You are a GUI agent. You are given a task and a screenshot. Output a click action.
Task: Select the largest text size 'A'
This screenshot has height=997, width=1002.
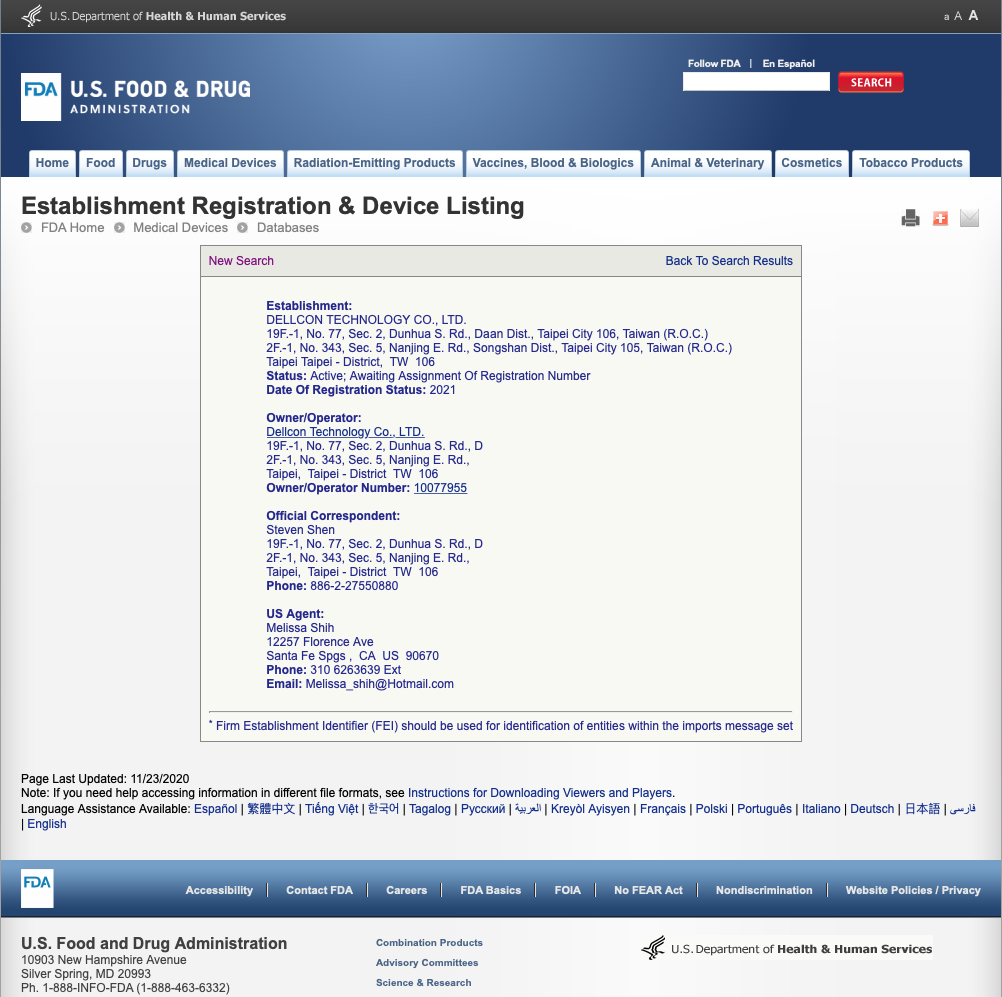click(x=973, y=15)
